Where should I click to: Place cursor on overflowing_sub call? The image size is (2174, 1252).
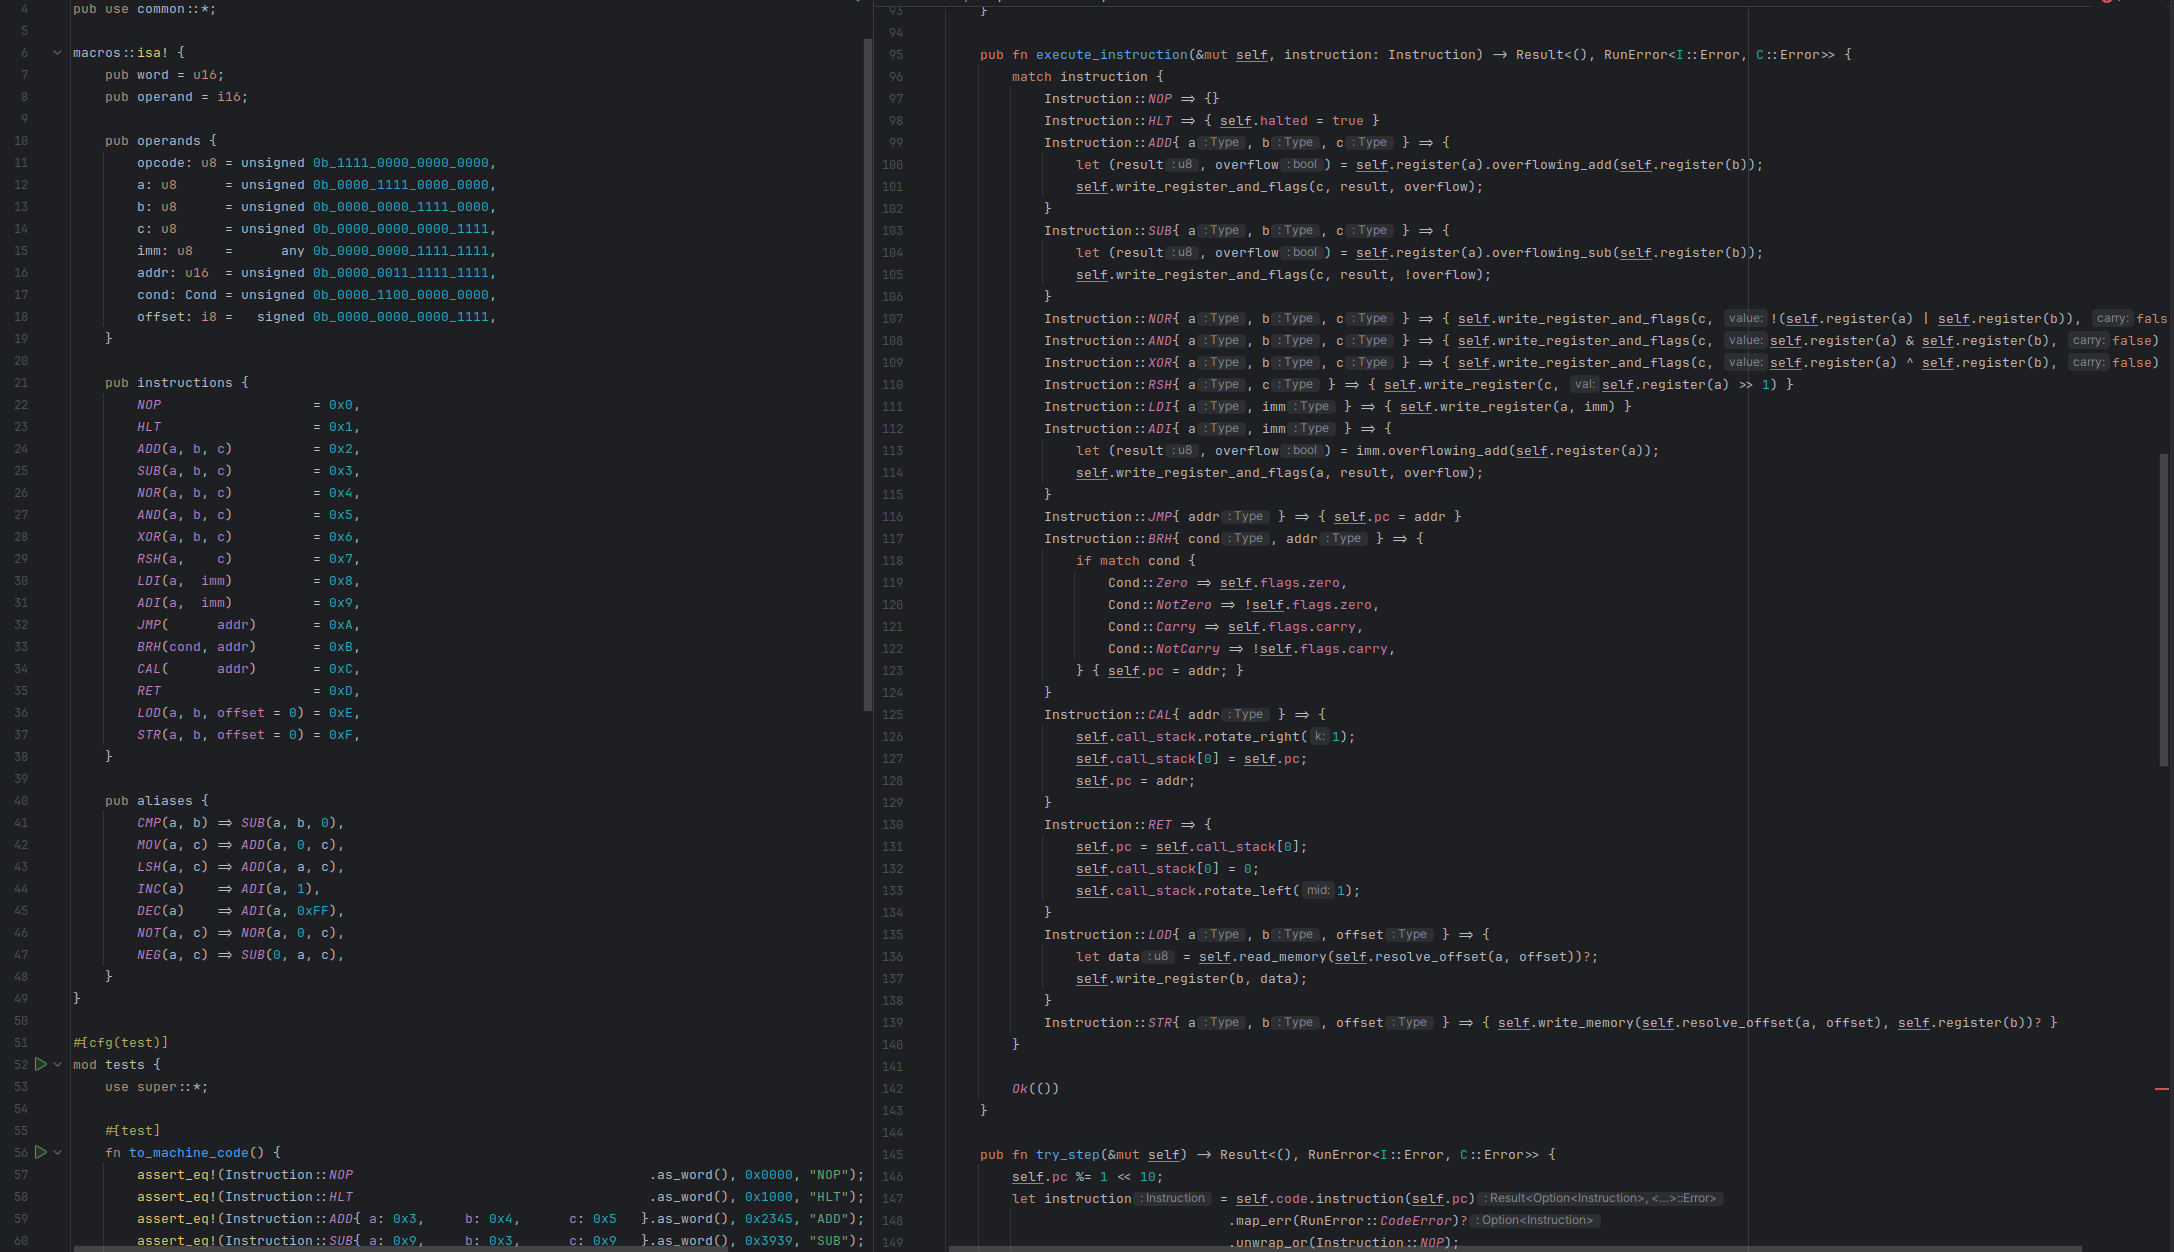pyautogui.click(x=1551, y=253)
